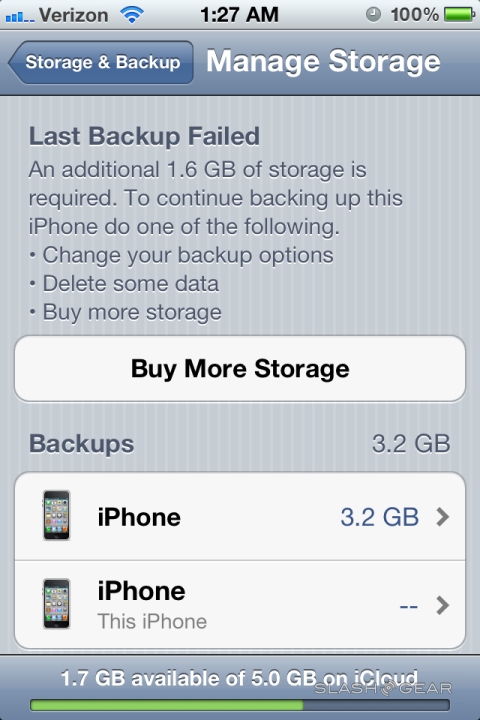This screenshot has width=480, height=720.
Task: Click the This iPhone device thumbnail icon
Action: point(56,603)
